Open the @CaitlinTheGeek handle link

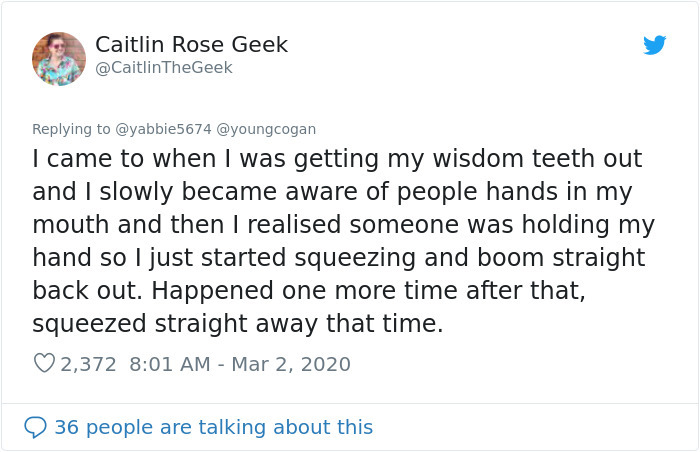coord(163,67)
